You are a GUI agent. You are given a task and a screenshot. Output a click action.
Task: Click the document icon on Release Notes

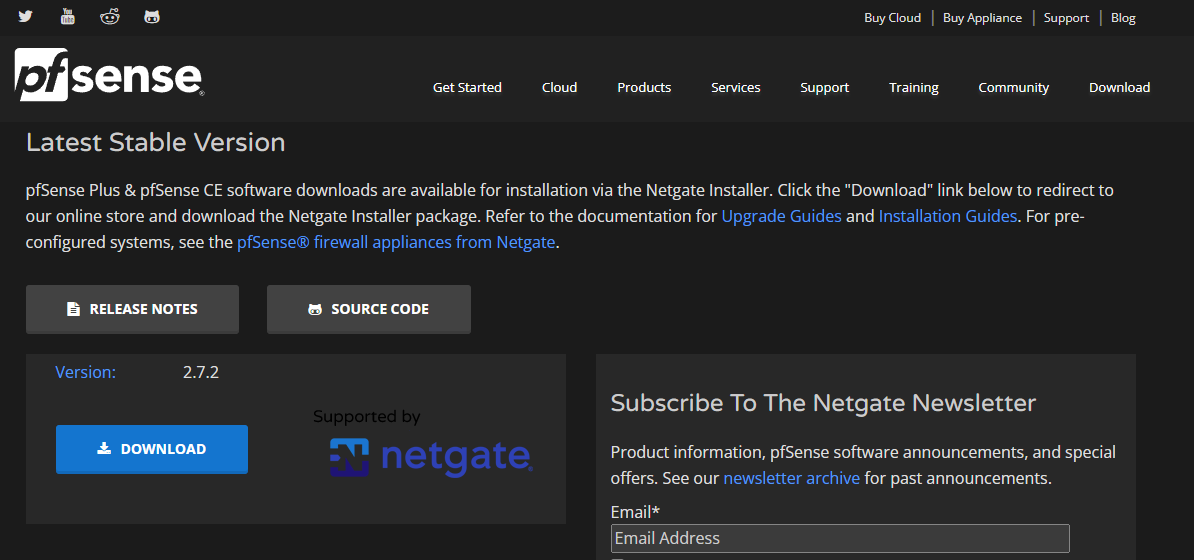[x=73, y=309]
